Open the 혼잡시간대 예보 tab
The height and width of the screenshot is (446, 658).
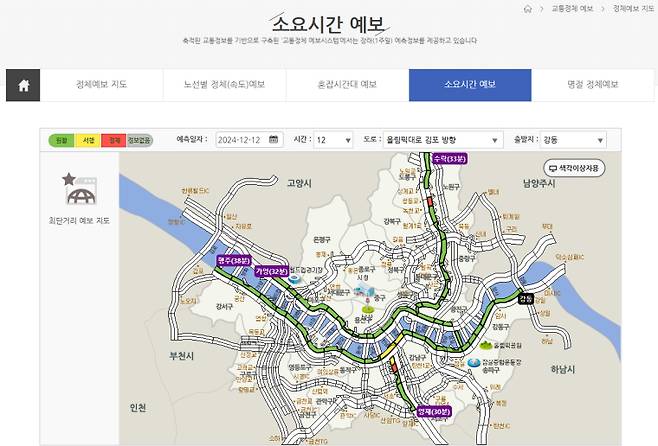click(347, 85)
